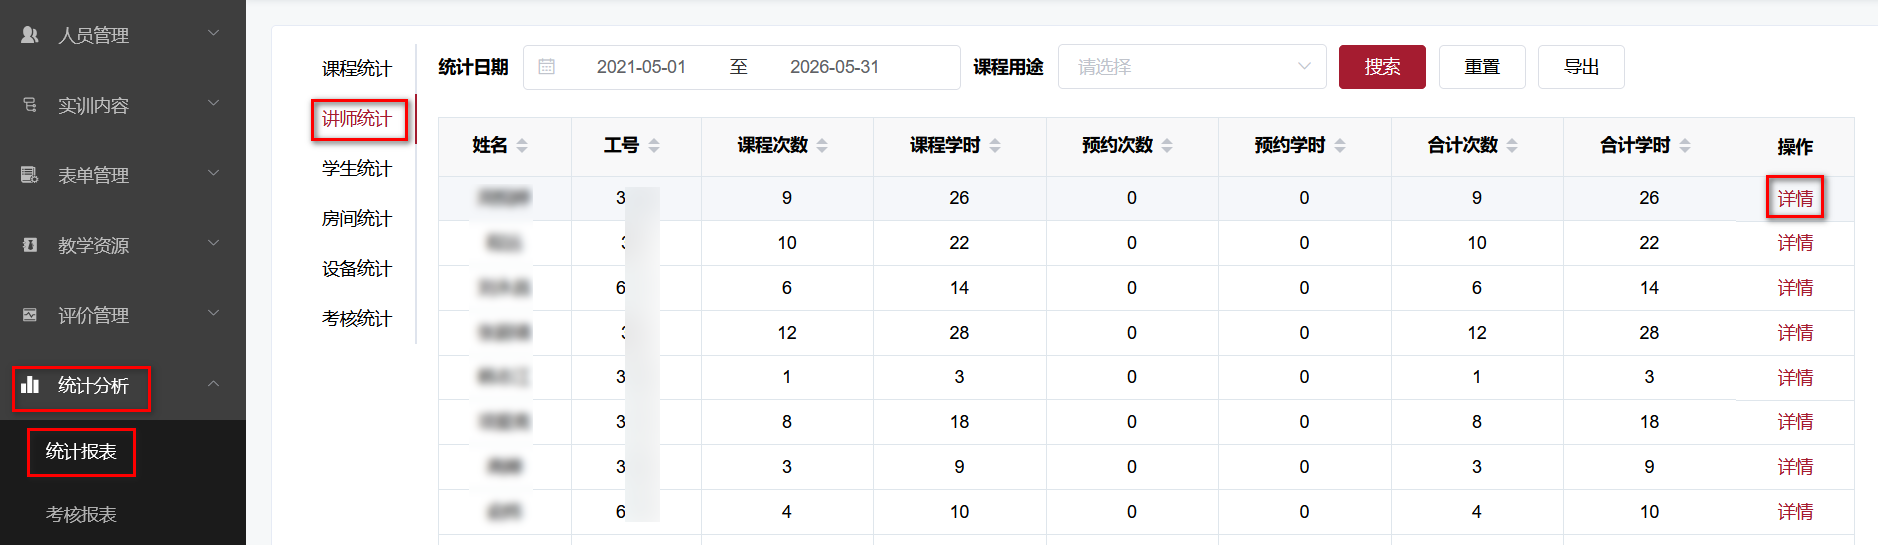Click the 评价管理 menu label
The width and height of the screenshot is (1878, 545).
click(x=93, y=316)
